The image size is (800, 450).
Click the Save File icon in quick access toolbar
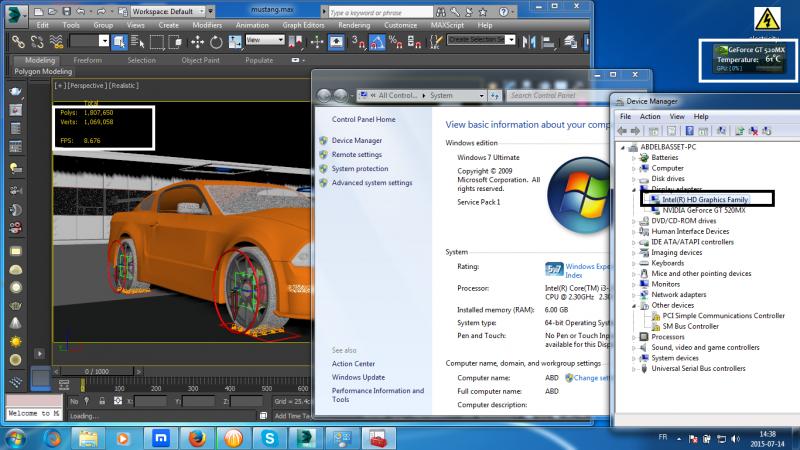(x=66, y=10)
